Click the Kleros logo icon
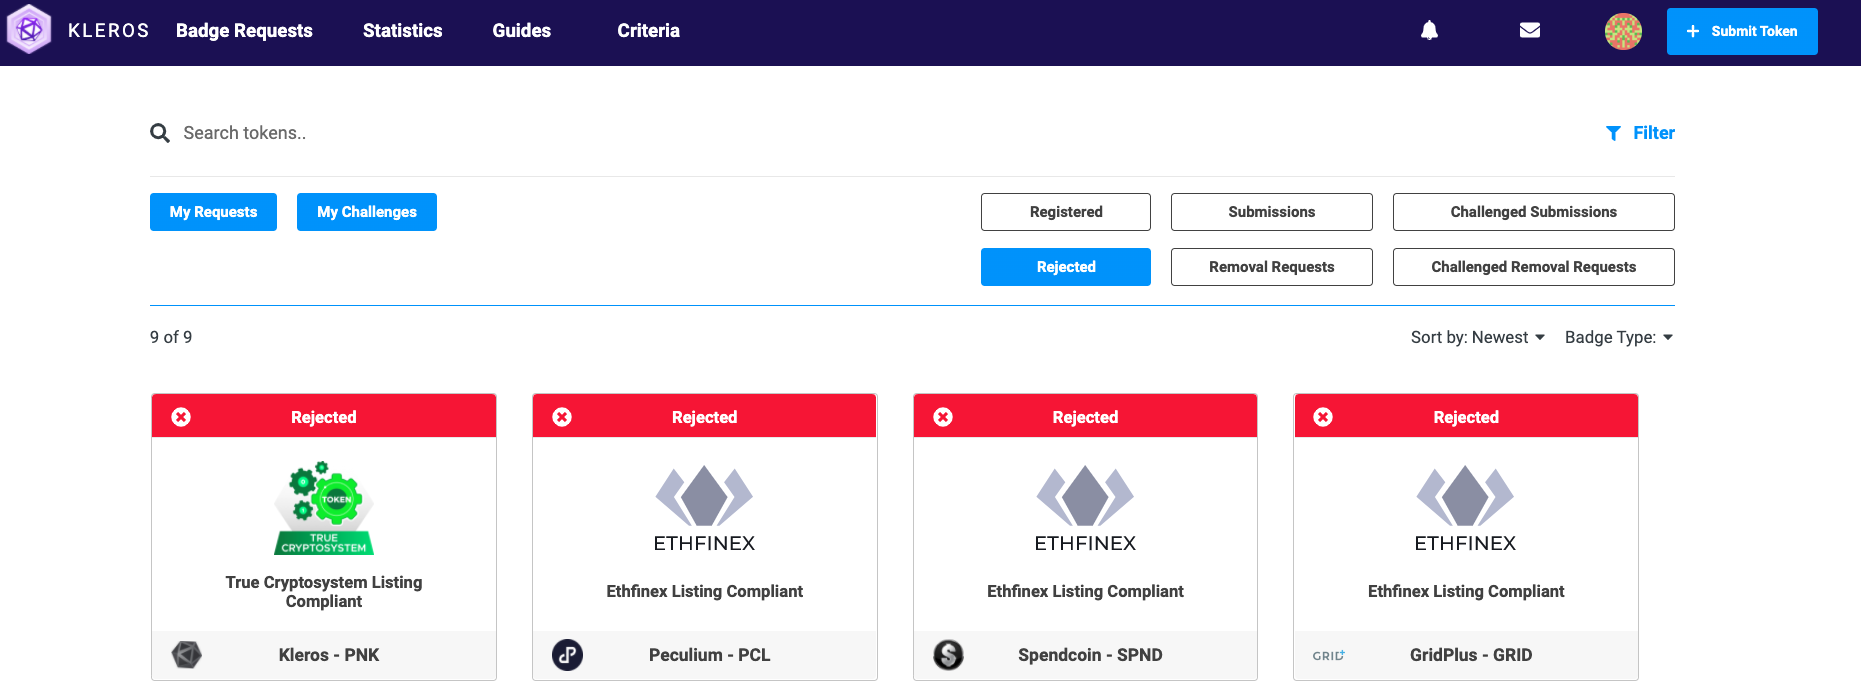This screenshot has width=1861, height=698. click(29, 30)
